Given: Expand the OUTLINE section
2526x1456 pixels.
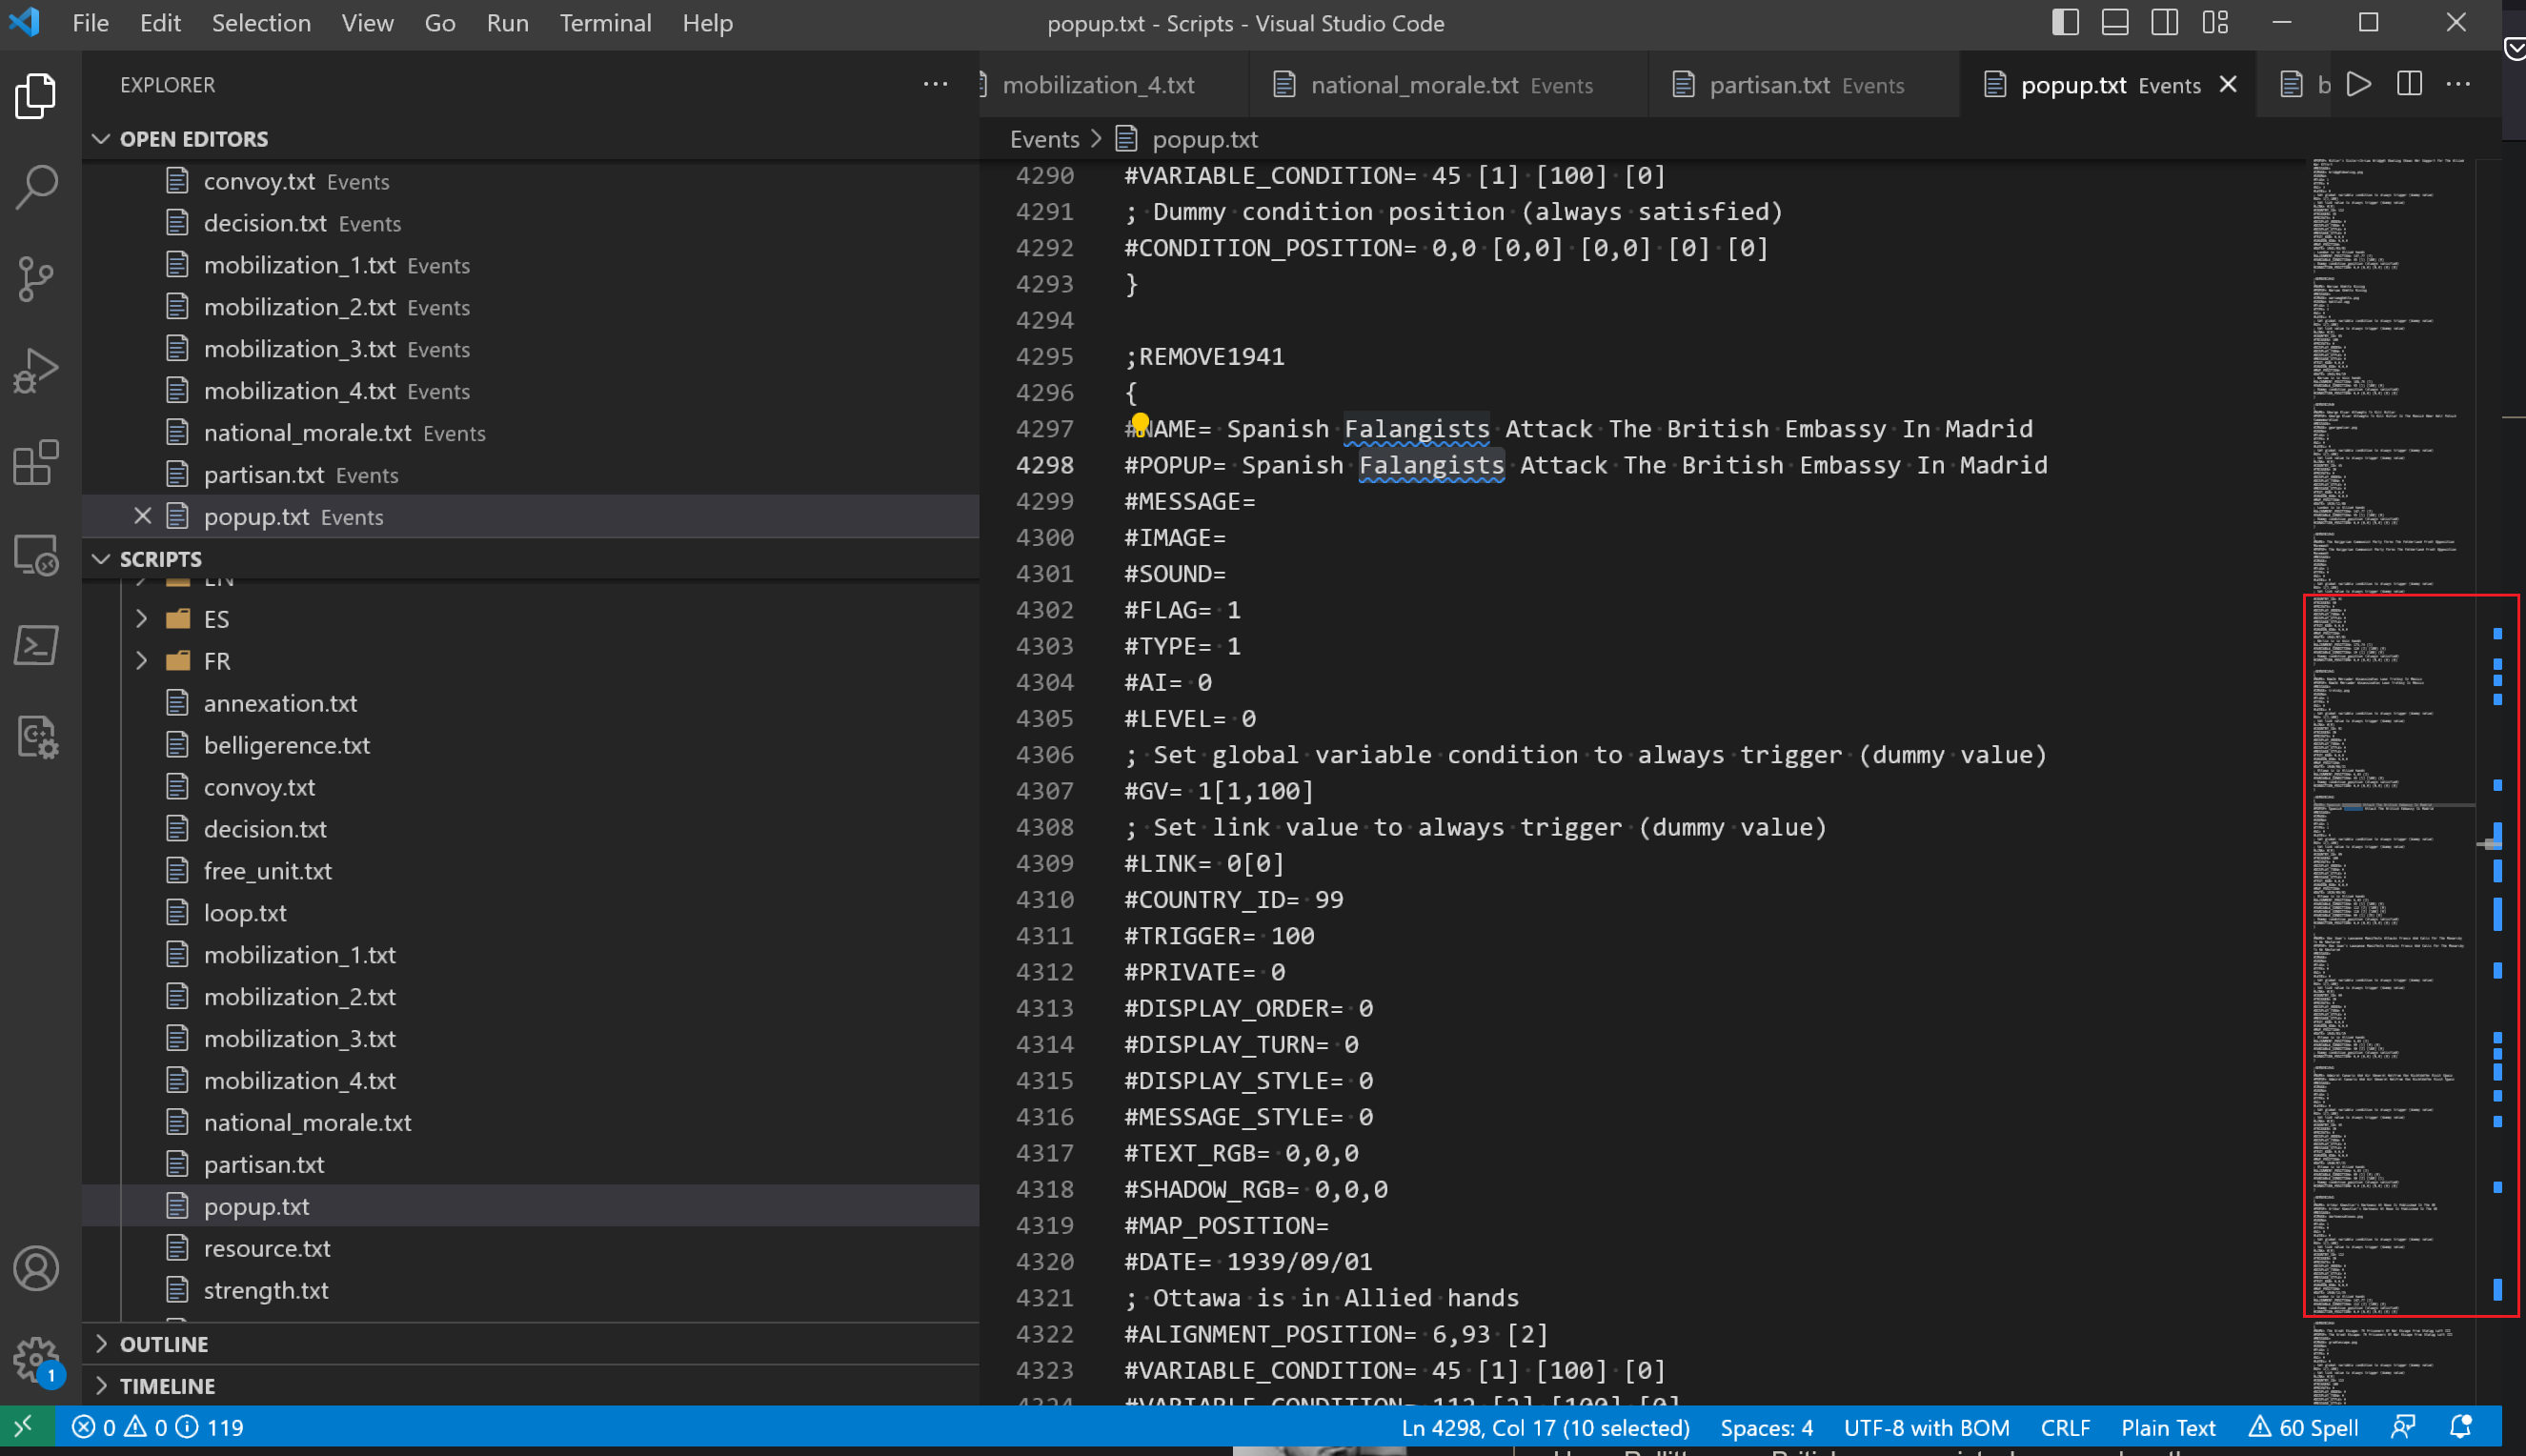Looking at the screenshot, I should 164,1344.
